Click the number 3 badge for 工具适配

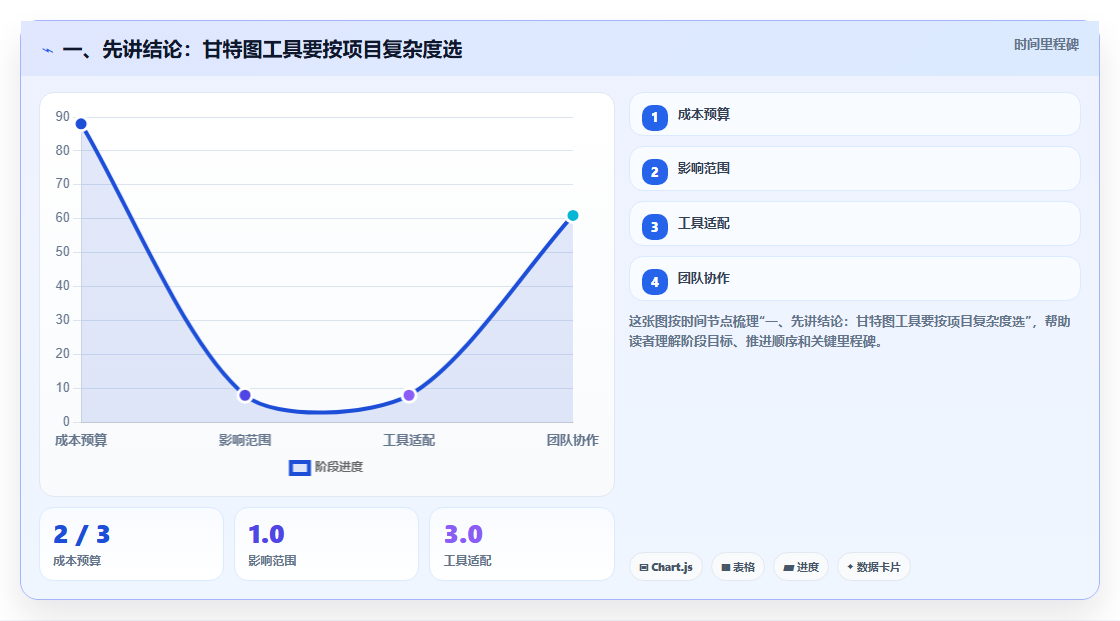pyautogui.click(x=654, y=227)
